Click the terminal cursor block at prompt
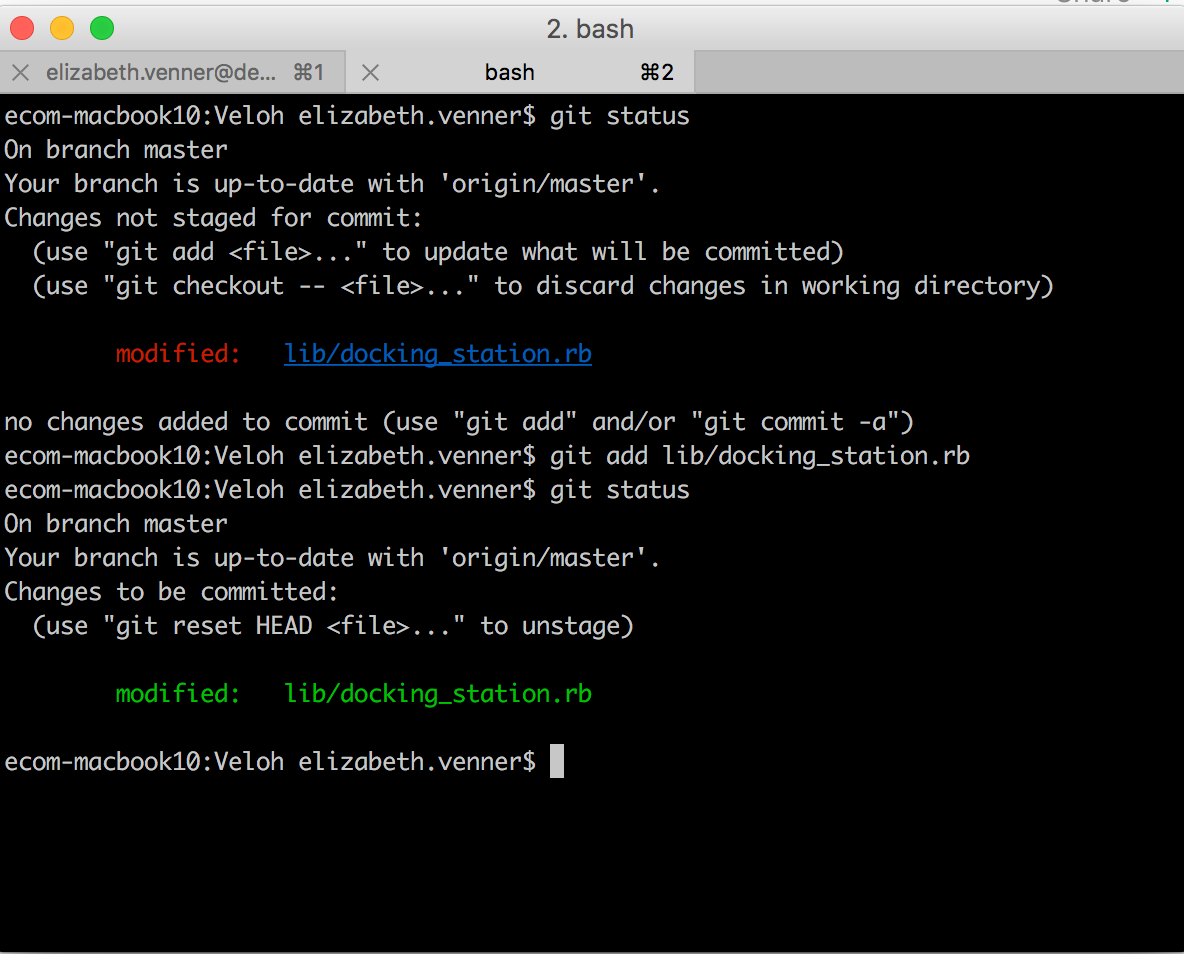 tap(557, 761)
